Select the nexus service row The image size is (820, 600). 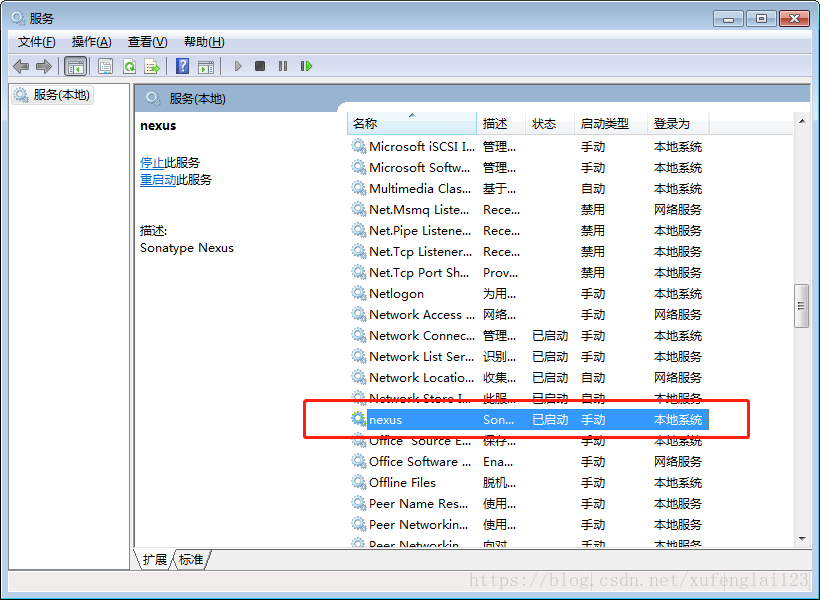click(528, 420)
